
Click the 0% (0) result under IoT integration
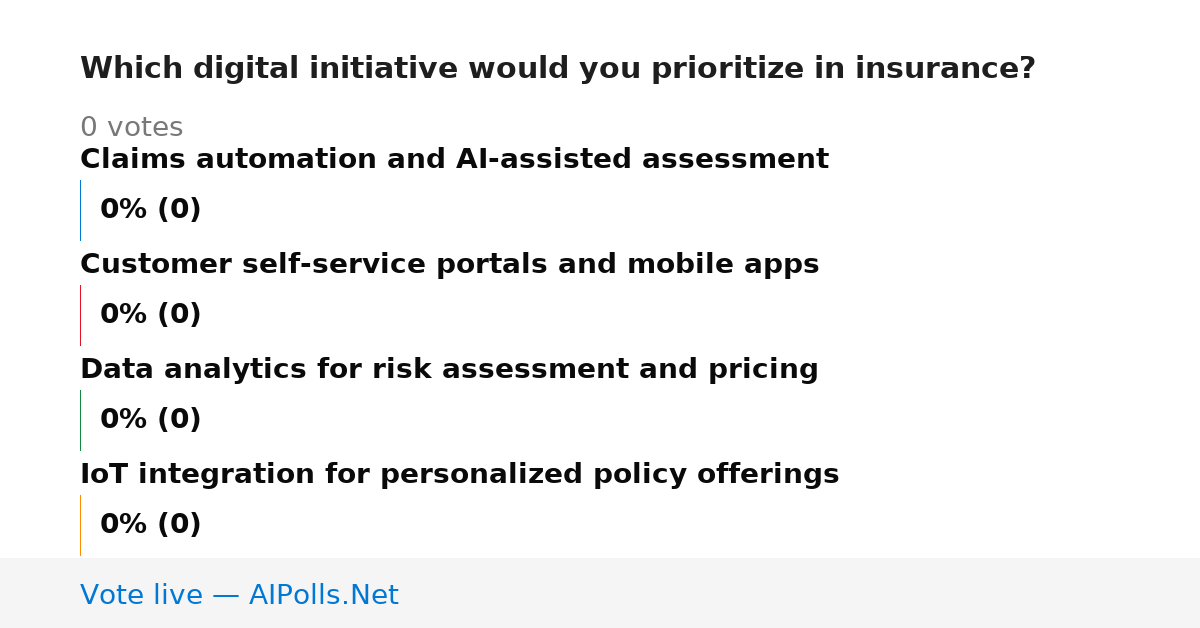pos(150,525)
